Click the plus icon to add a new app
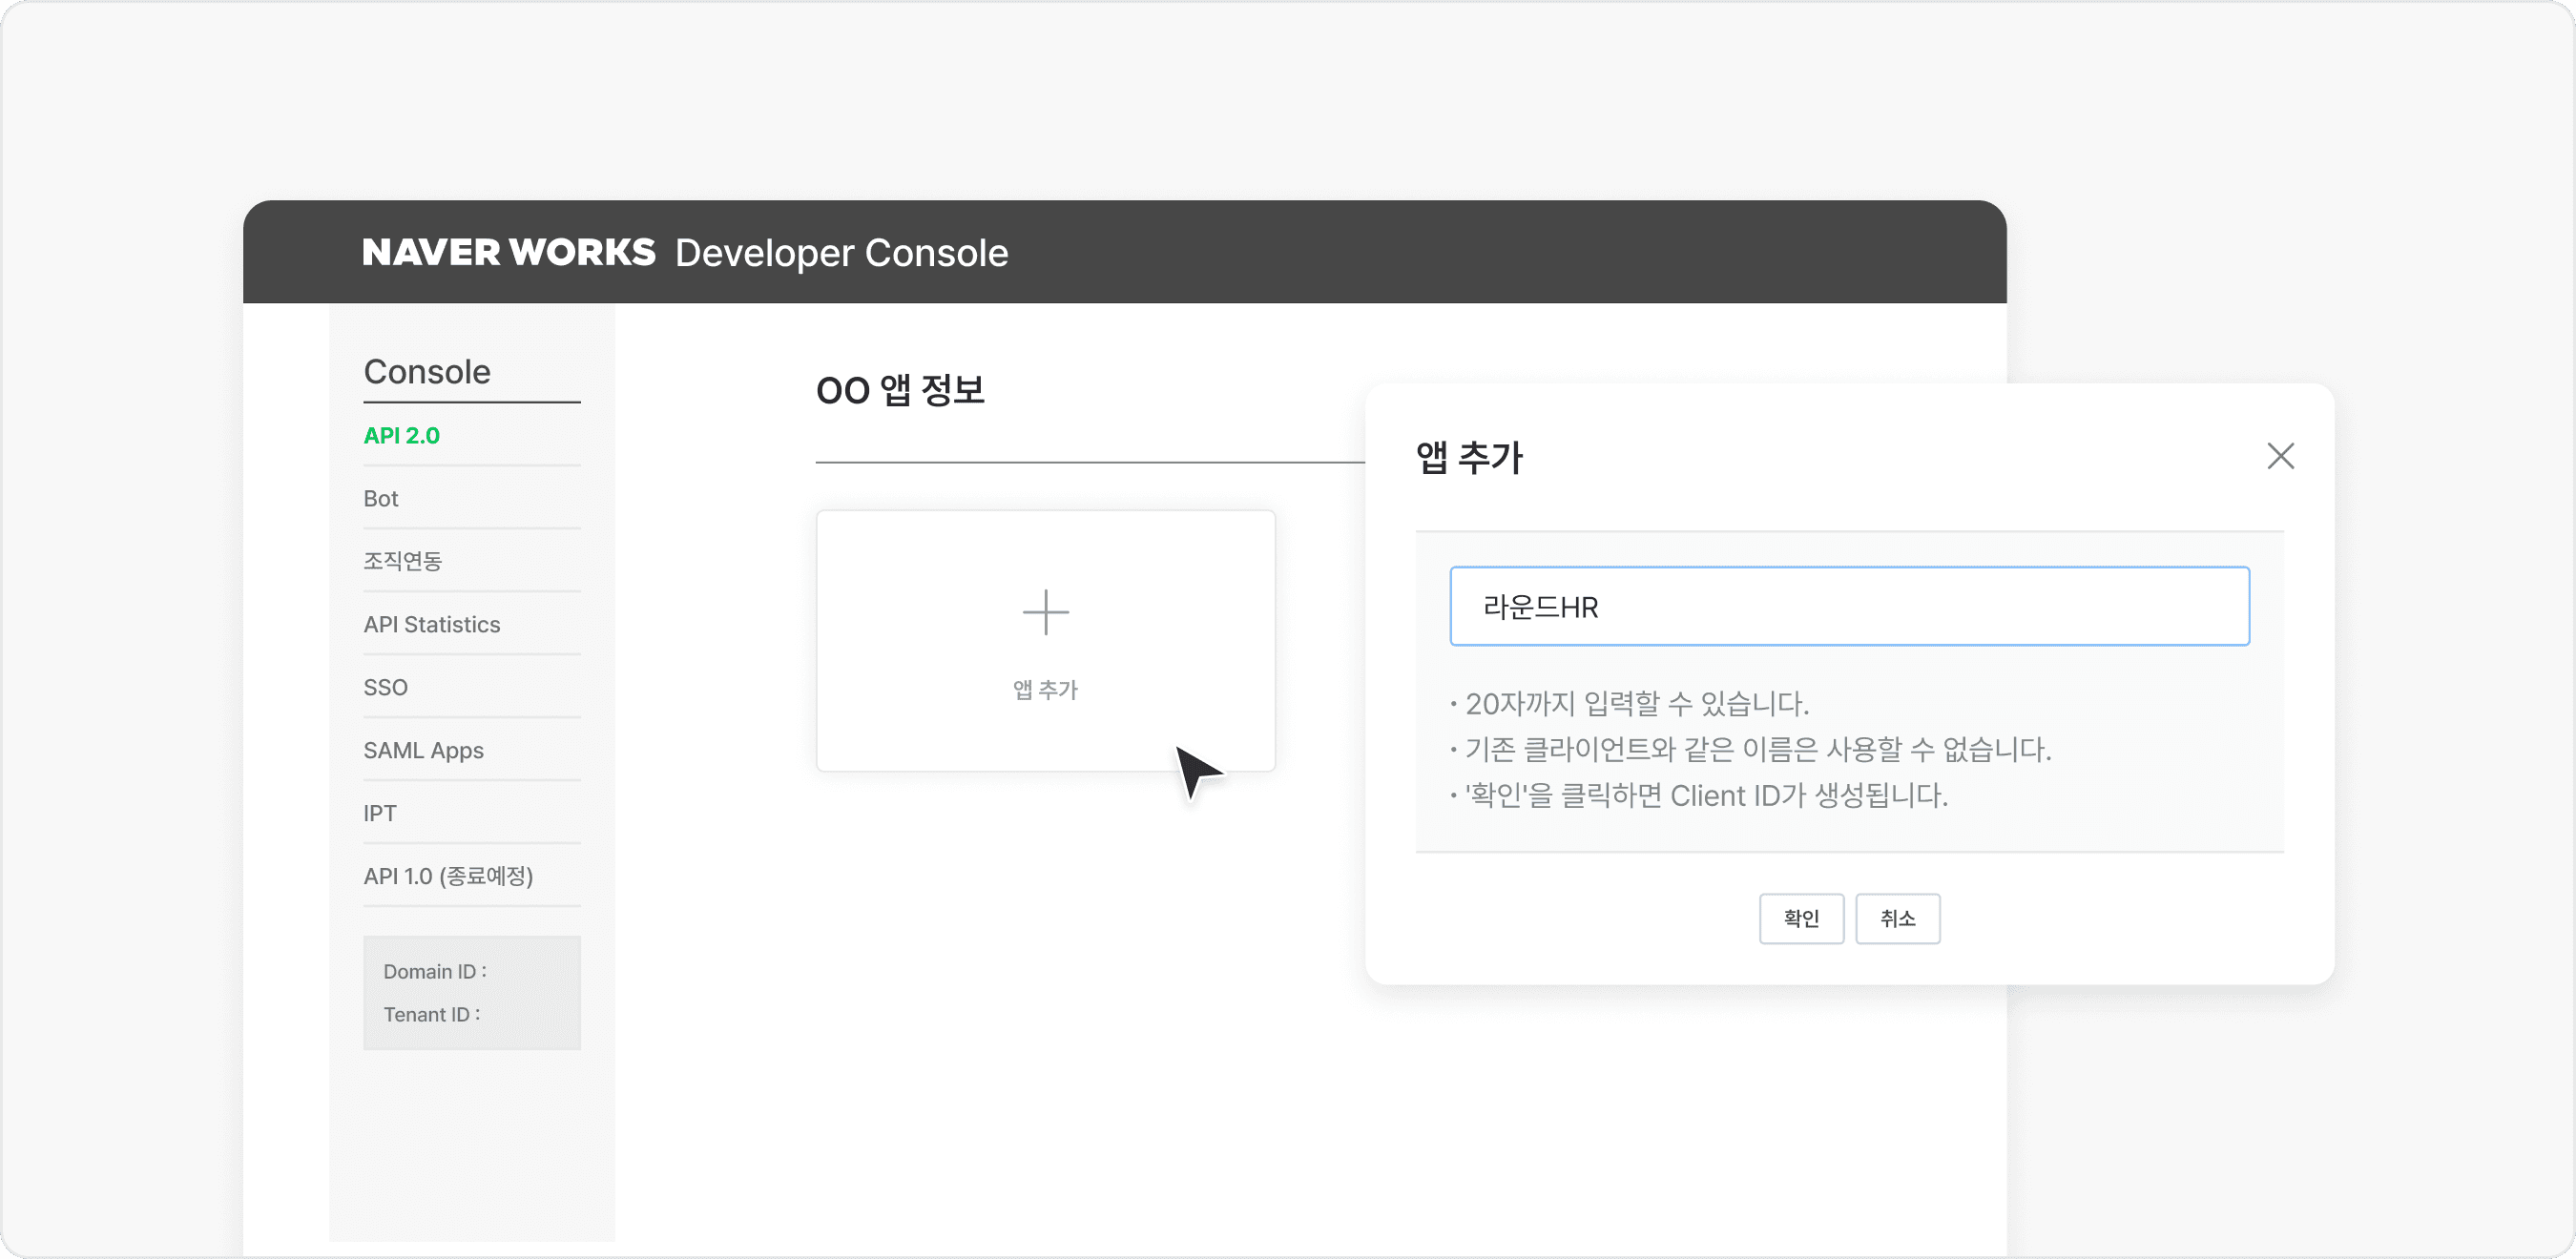Viewport: 2576px width, 1259px height. coord(1044,611)
